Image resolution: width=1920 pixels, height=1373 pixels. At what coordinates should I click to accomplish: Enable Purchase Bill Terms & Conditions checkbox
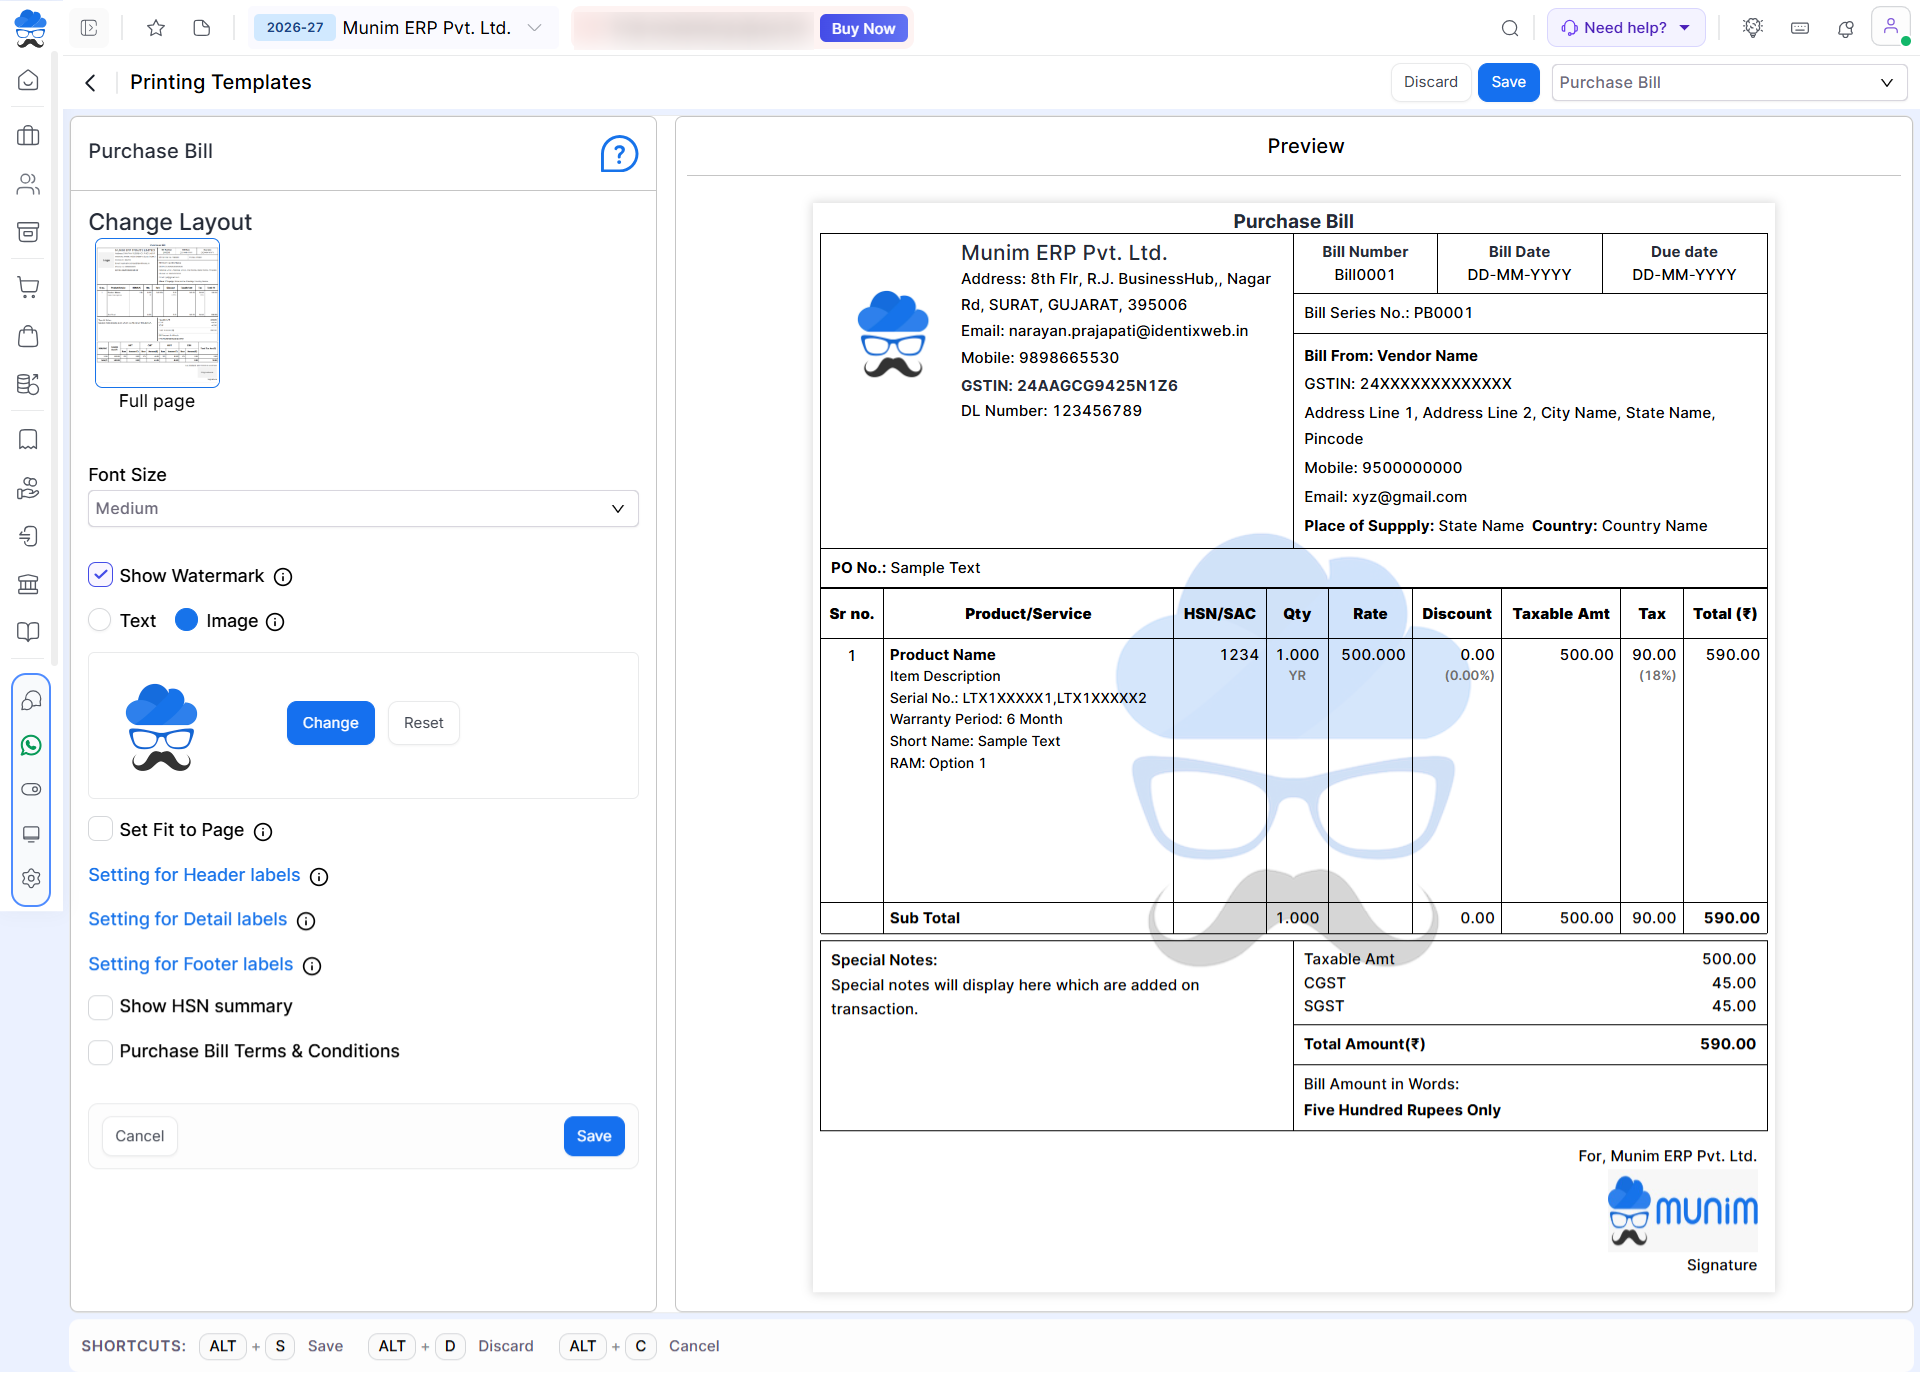point(100,1051)
